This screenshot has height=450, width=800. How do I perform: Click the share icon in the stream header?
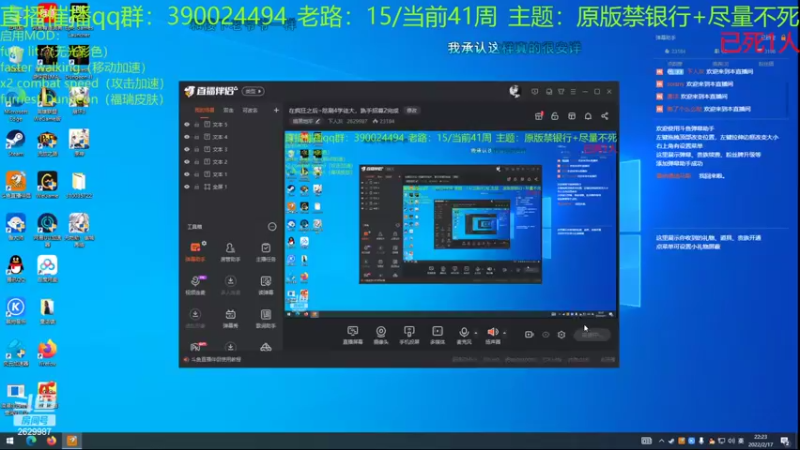click(605, 116)
